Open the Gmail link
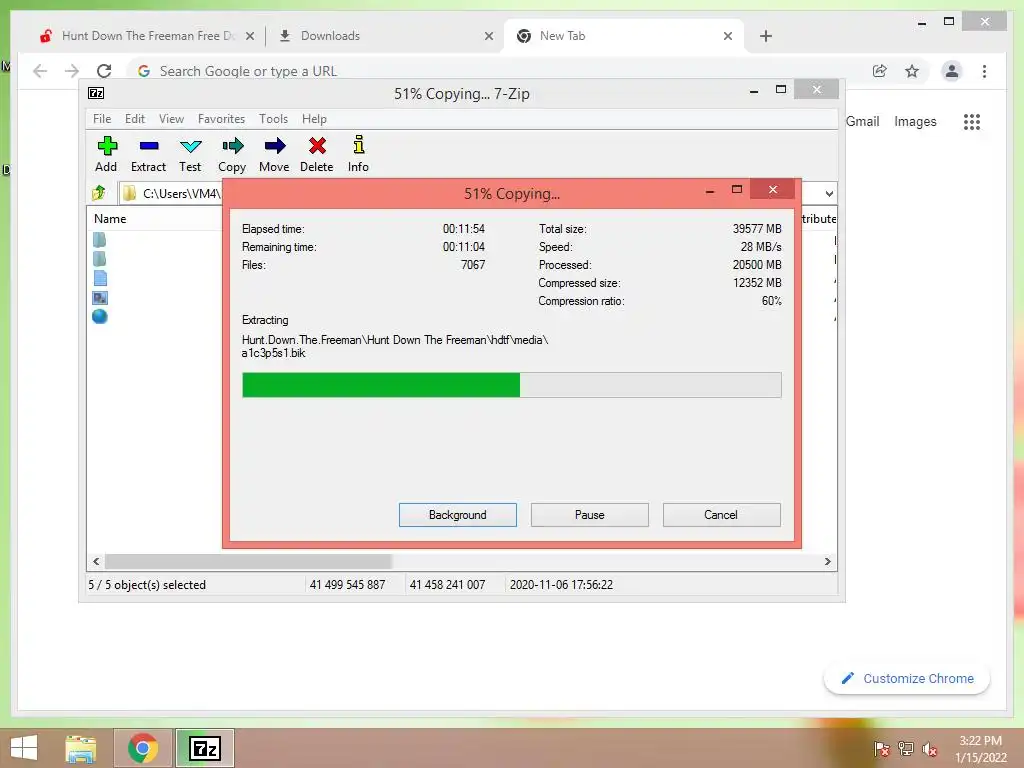 coord(863,121)
